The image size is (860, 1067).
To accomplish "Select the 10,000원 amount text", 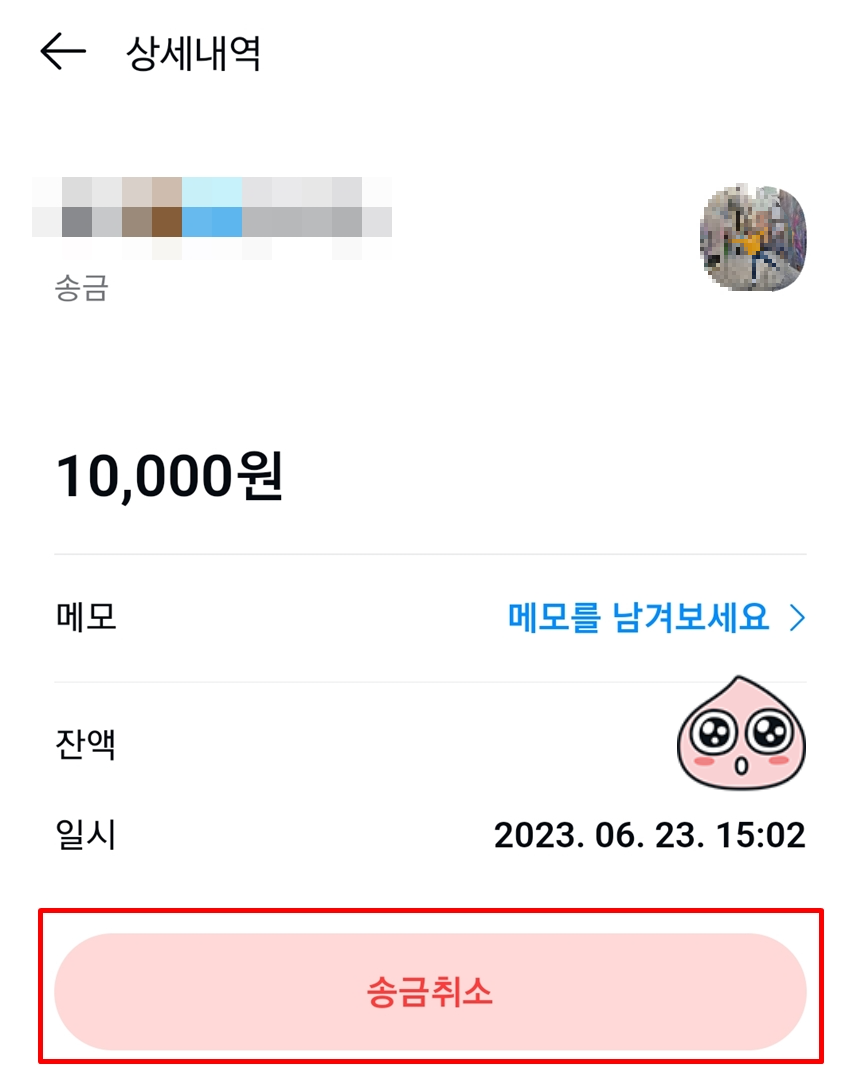I will pos(169,476).
